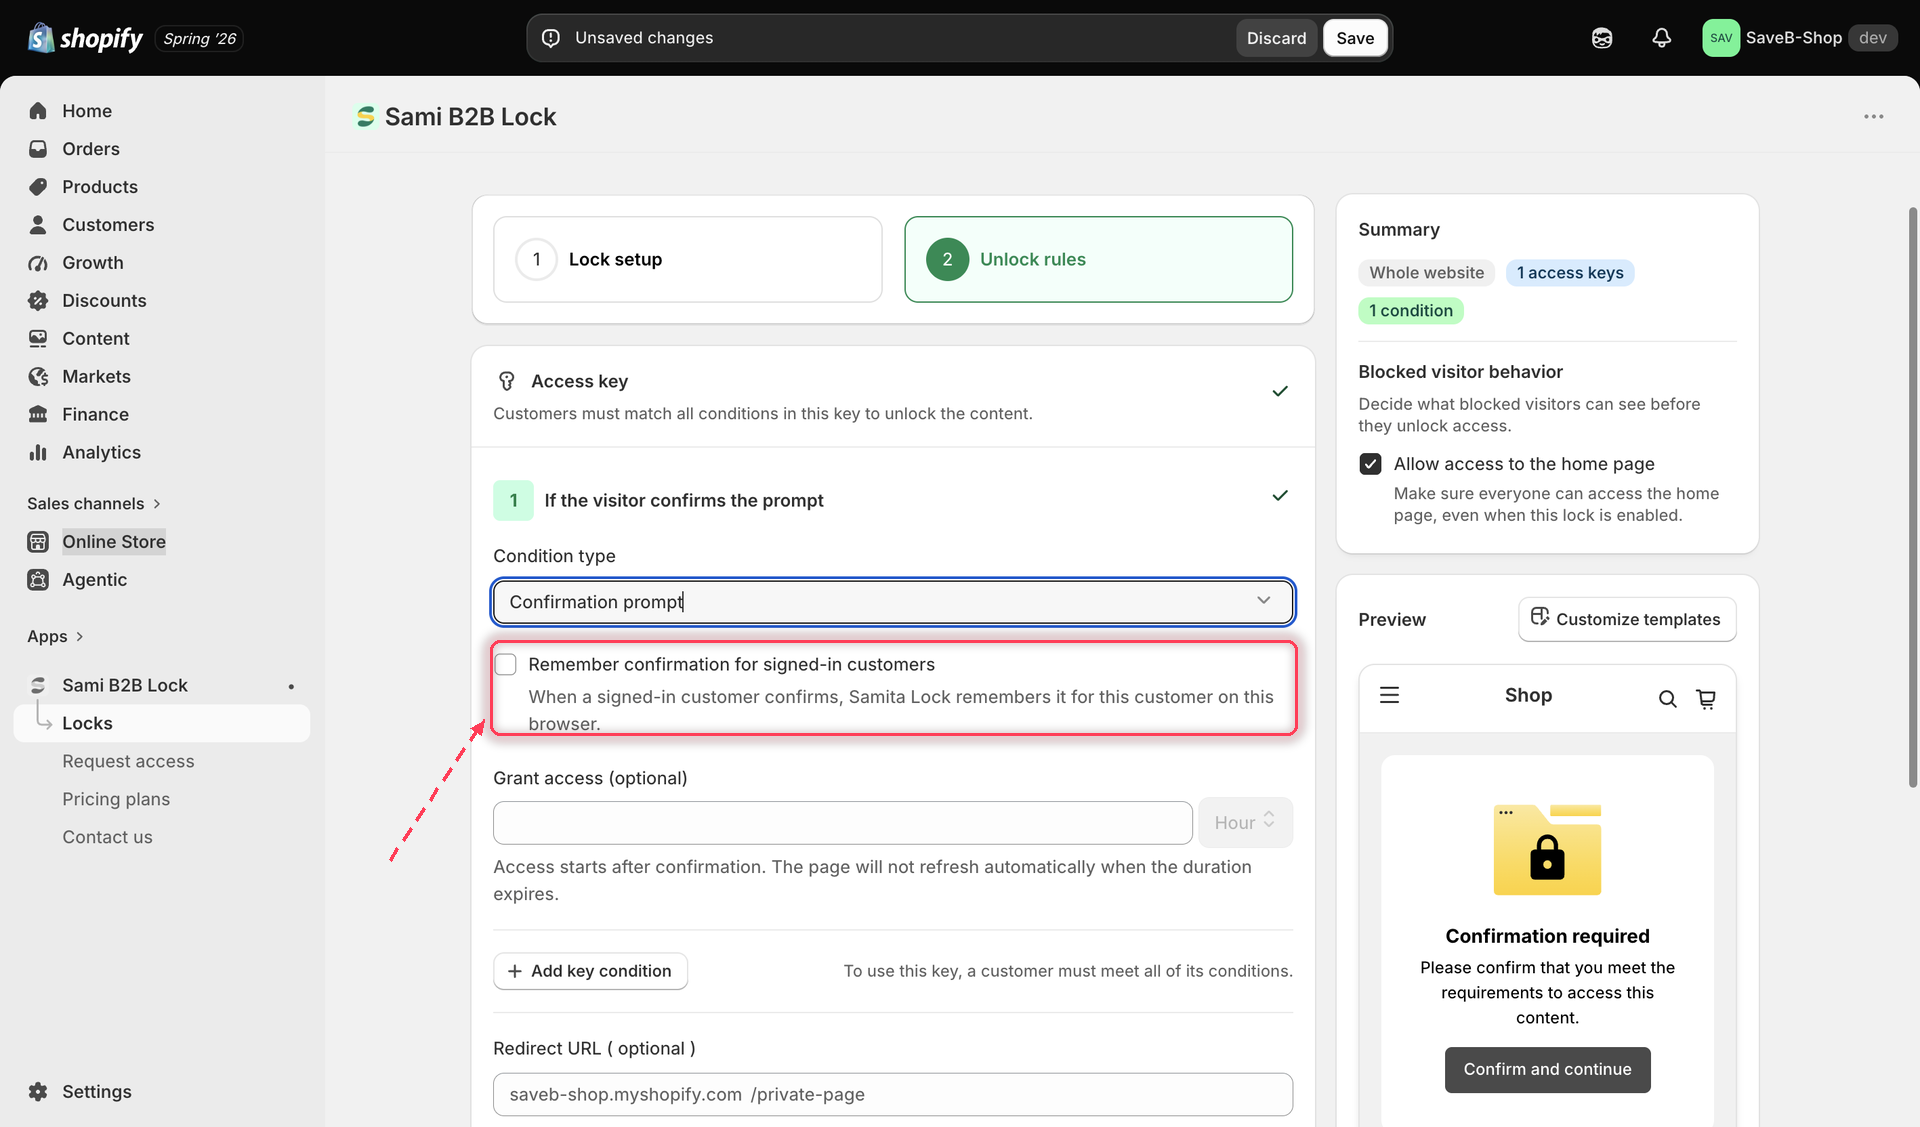Image resolution: width=1920 pixels, height=1127 pixels.
Task: Click the unsaved changes alert icon
Action: (550, 38)
